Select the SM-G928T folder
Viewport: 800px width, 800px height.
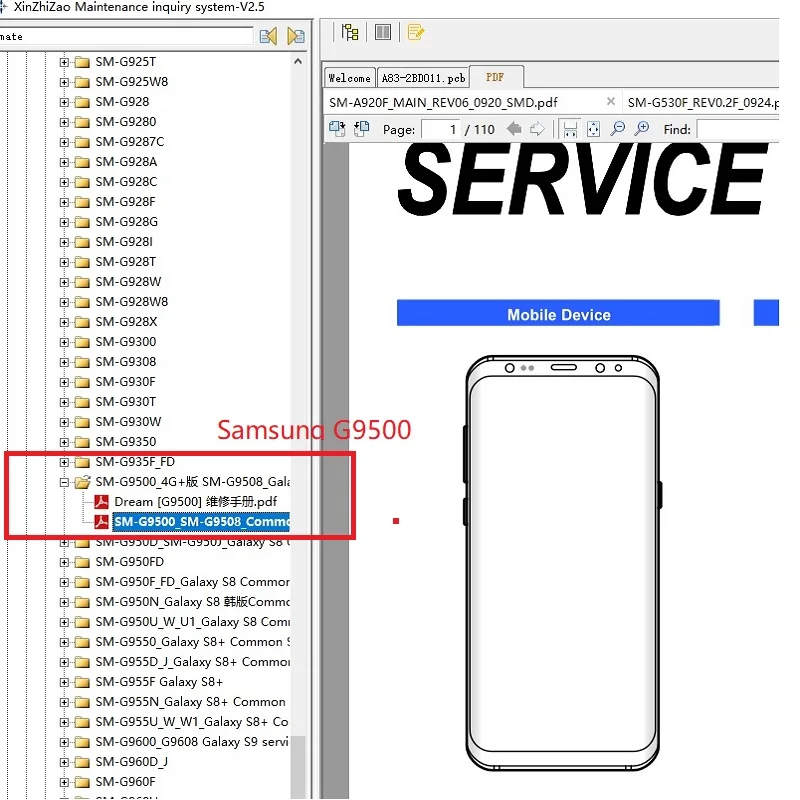tap(126, 262)
